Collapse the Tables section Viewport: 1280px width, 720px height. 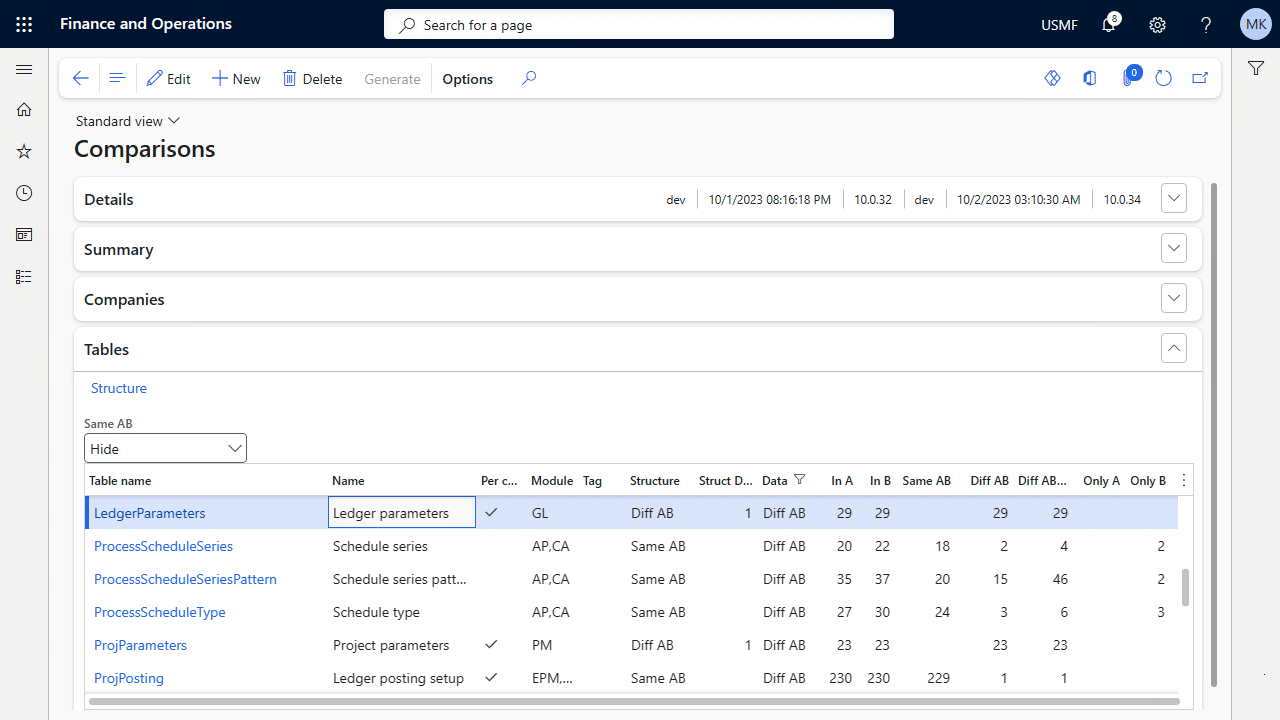1173,349
